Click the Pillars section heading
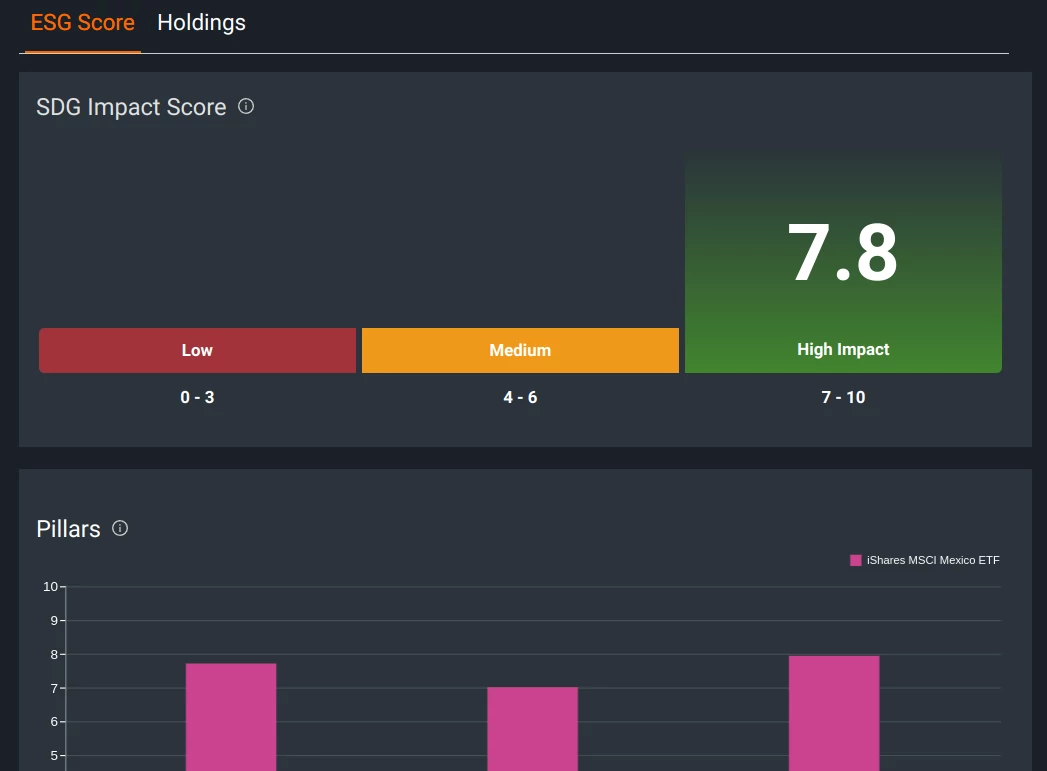1047x771 pixels. point(68,529)
